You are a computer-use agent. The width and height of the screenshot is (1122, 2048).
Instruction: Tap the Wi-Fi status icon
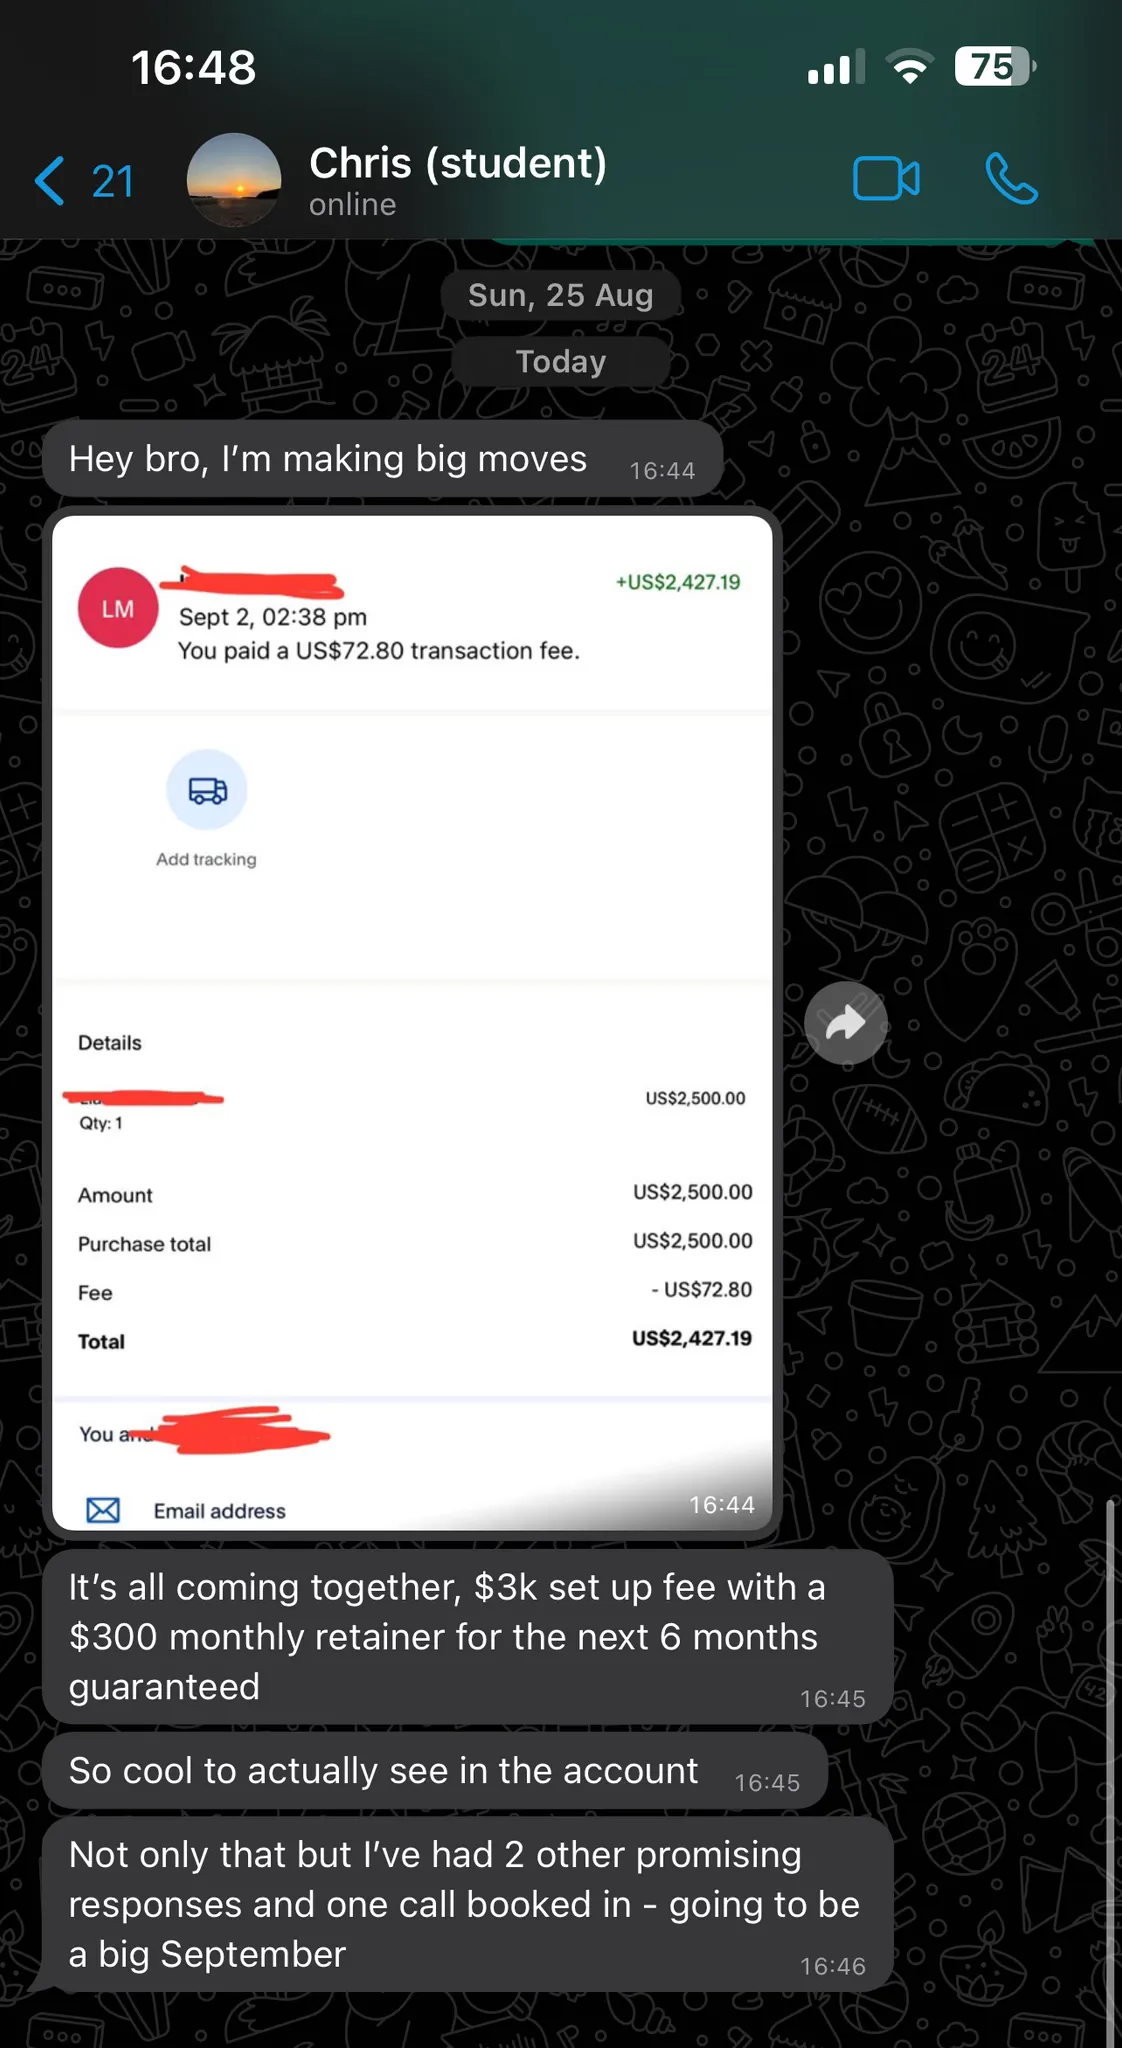pyautogui.click(x=909, y=67)
